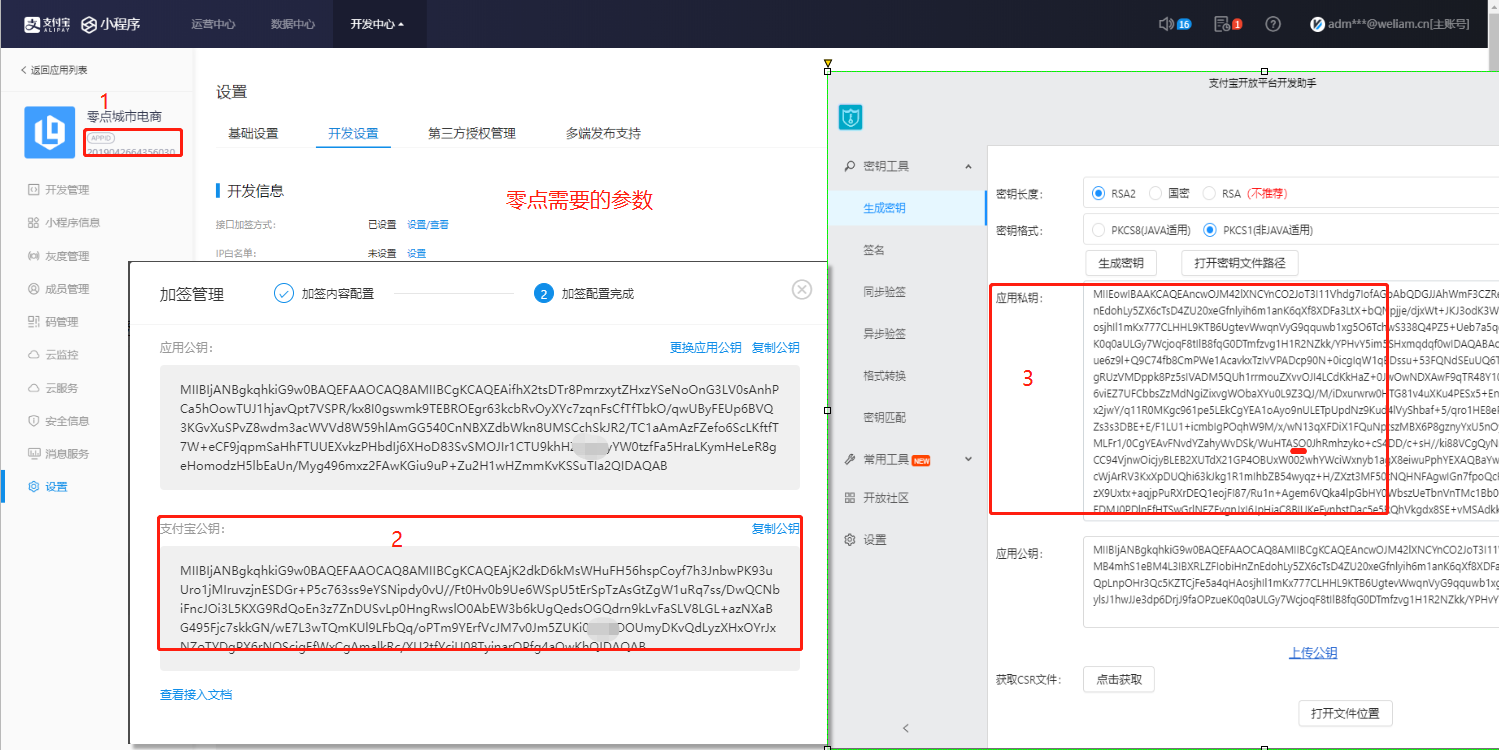Image resolution: width=1499 pixels, height=750 pixels.
Task: Click the 点击获取 CSR button
Action: click(1119, 680)
